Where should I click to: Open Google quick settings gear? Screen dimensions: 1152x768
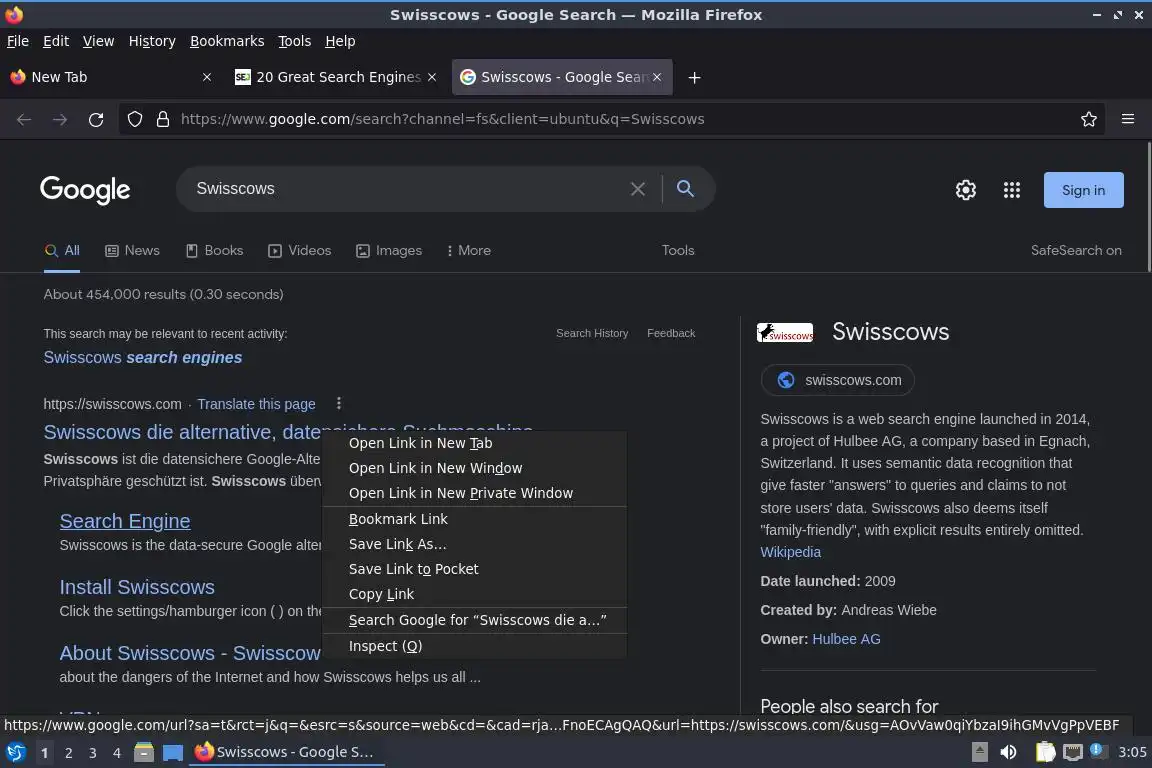click(965, 190)
